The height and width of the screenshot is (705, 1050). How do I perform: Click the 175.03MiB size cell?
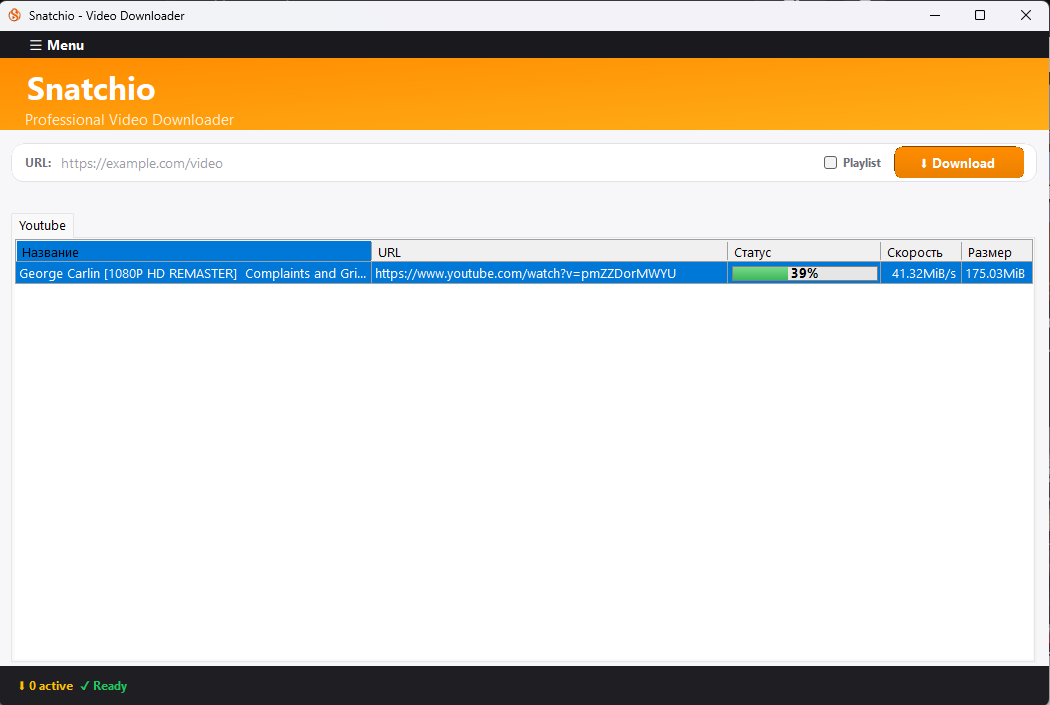995,273
